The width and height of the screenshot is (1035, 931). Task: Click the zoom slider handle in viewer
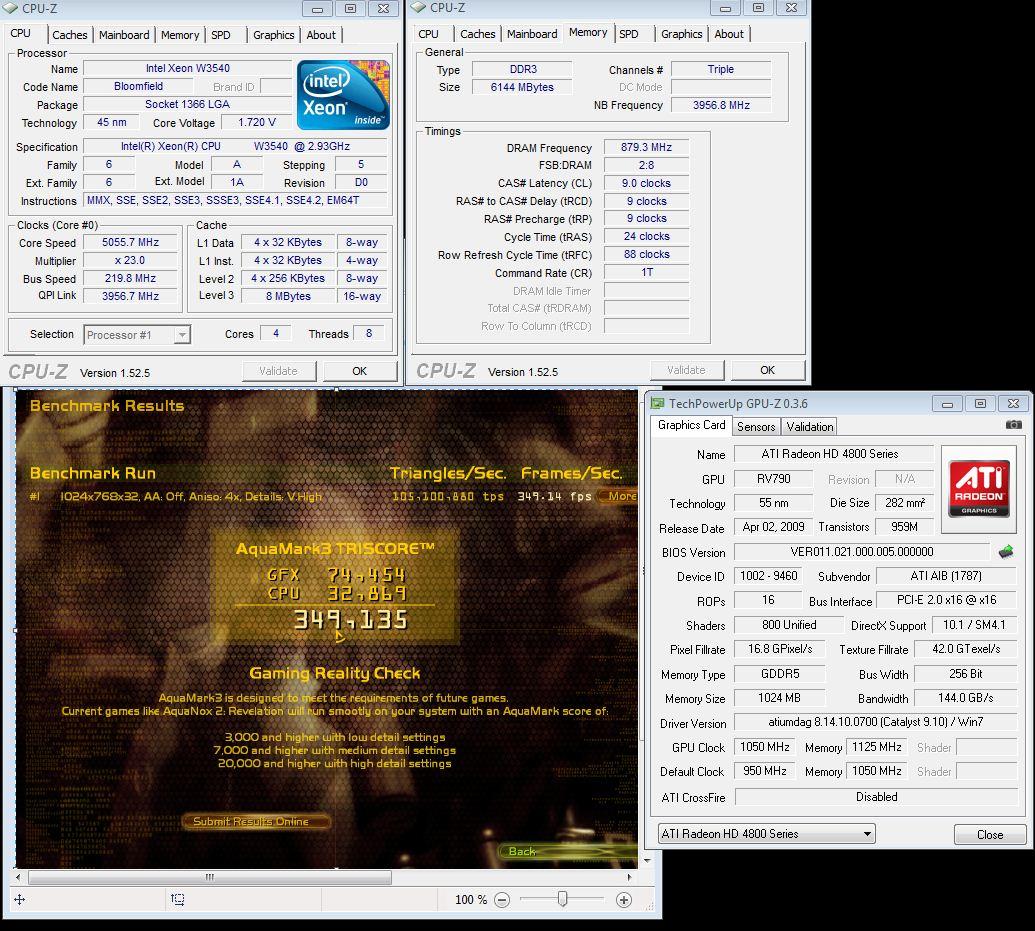(562, 899)
